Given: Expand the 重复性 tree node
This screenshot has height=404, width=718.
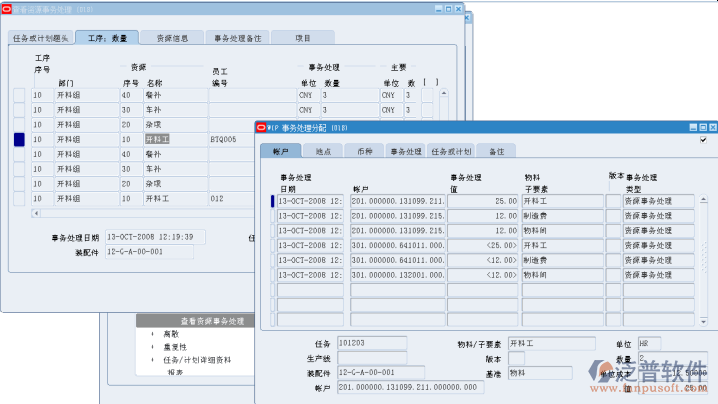Looking at the screenshot, I should 152,347.
